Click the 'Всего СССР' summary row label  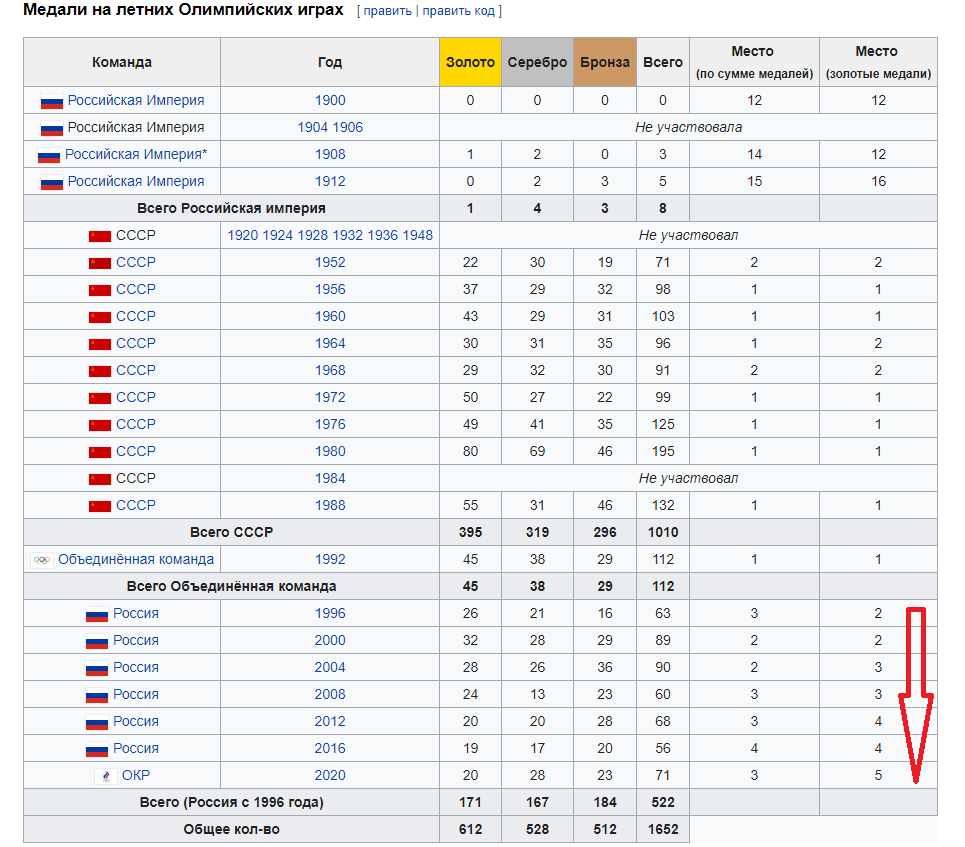pyautogui.click(x=231, y=532)
